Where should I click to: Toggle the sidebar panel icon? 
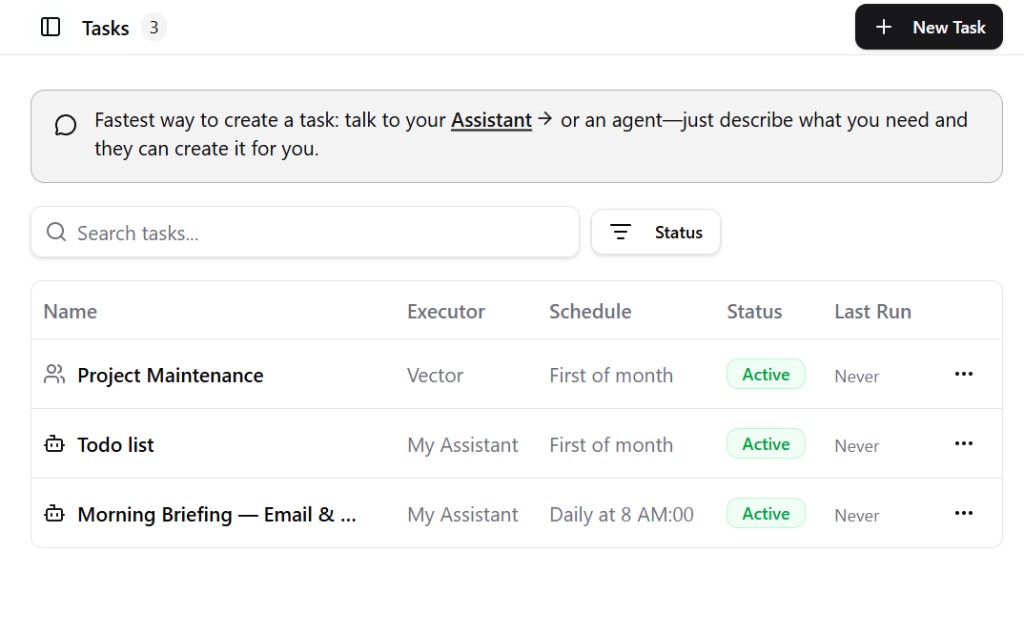(x=50, y=27)
